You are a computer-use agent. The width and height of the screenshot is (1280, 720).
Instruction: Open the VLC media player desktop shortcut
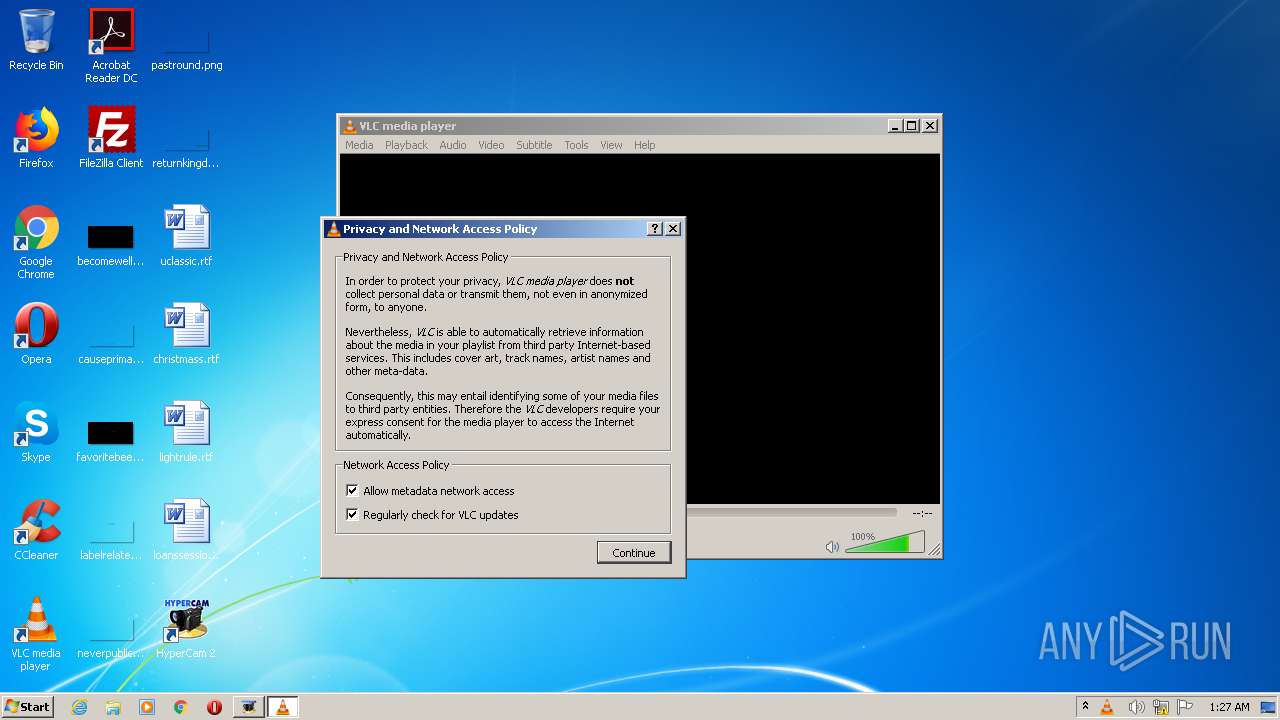tap(36, 634)
